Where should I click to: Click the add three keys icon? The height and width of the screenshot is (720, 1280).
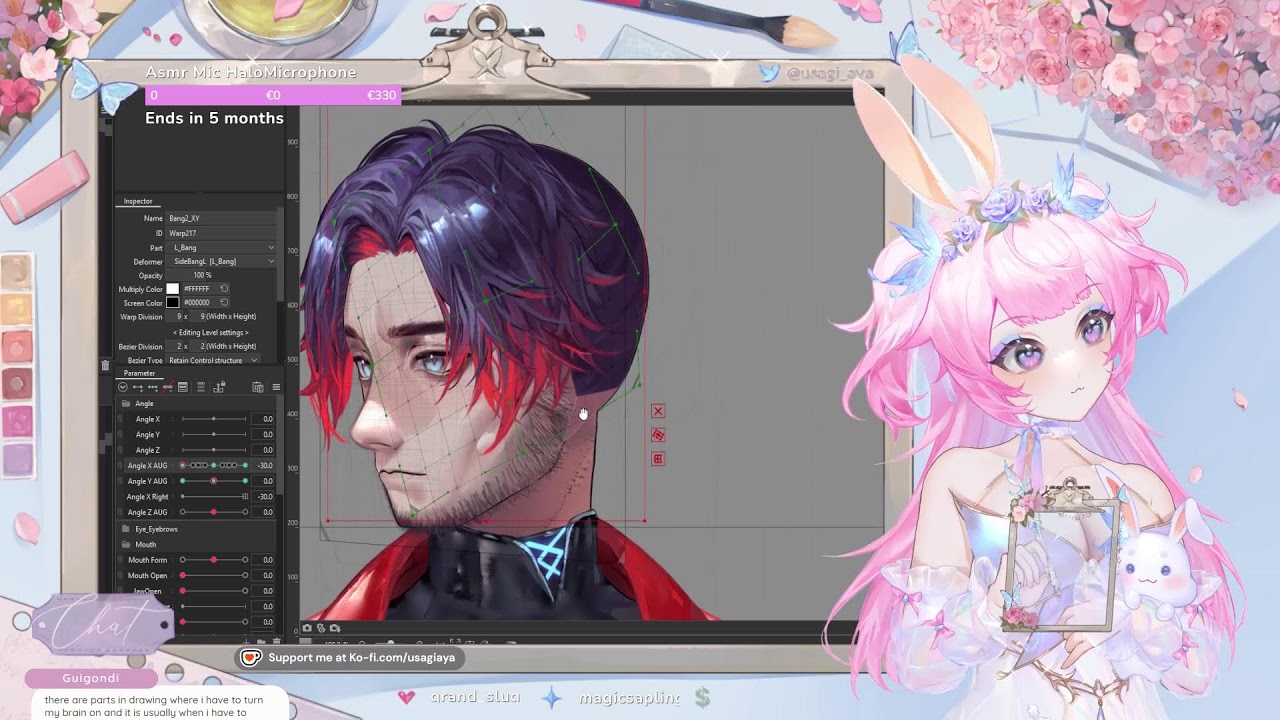pyautogui.click(x=153, y=387)
